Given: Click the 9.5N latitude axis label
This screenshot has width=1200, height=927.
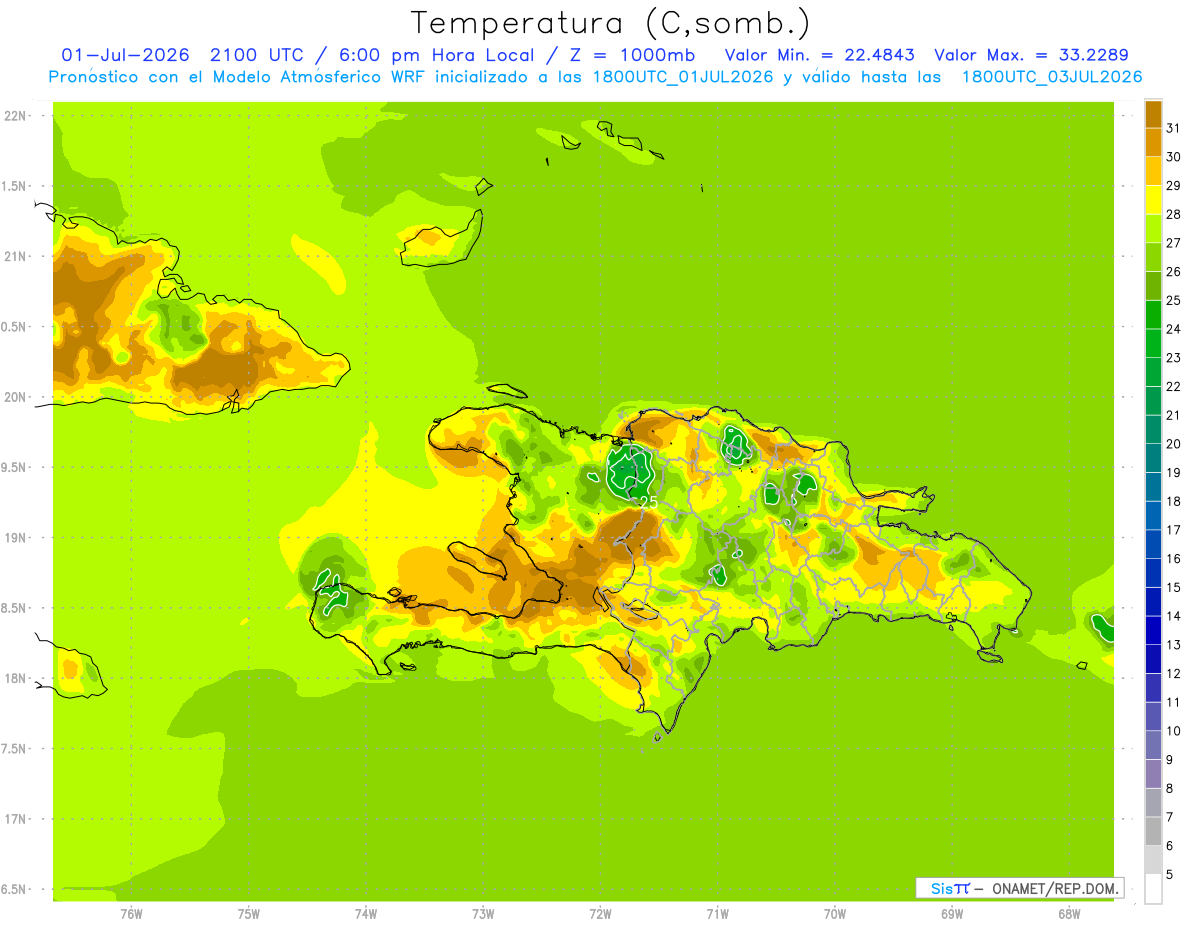Looking at the screenshot, I should click(15, 467).
